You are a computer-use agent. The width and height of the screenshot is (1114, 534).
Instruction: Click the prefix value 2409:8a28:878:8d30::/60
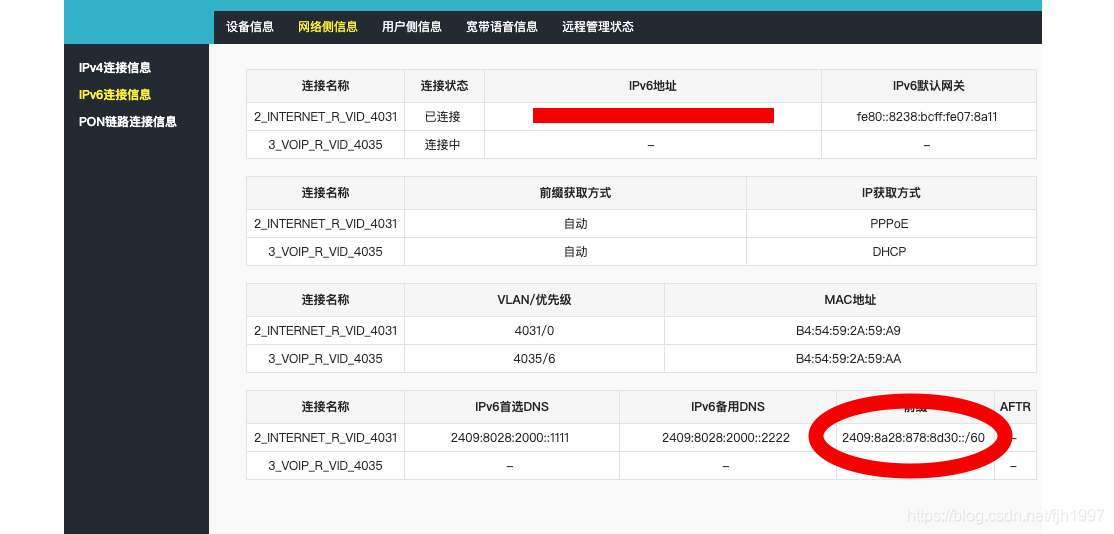pos(914,438)
